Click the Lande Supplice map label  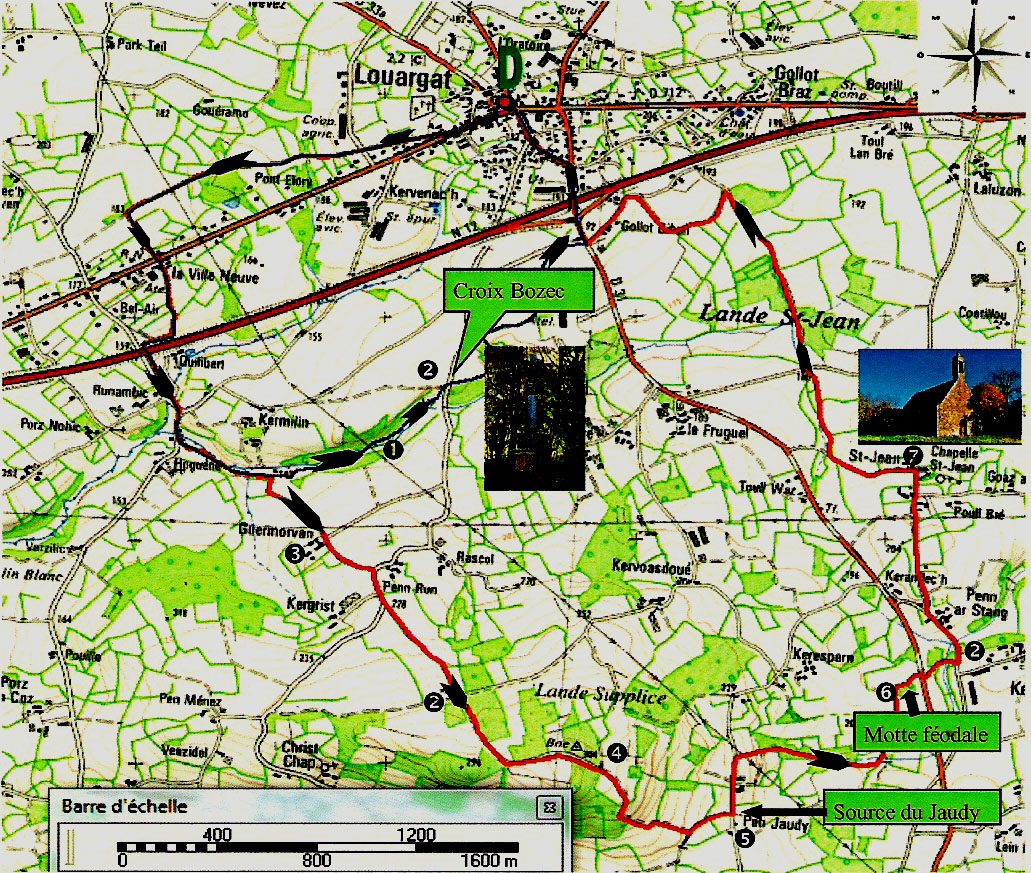click(600, 692)
